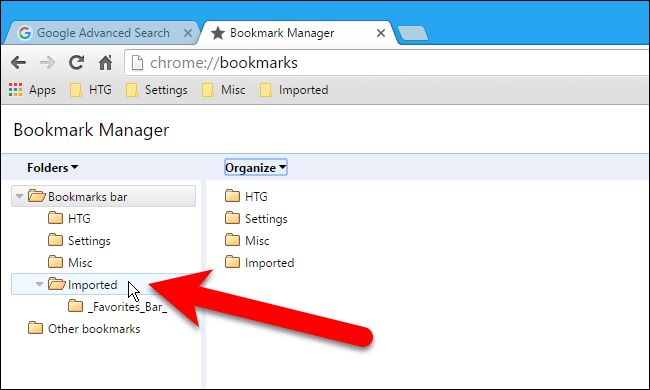Screen dimensions: 650x390
Task: Select Other bookmarks in folder tree
Action: [94, 329]
